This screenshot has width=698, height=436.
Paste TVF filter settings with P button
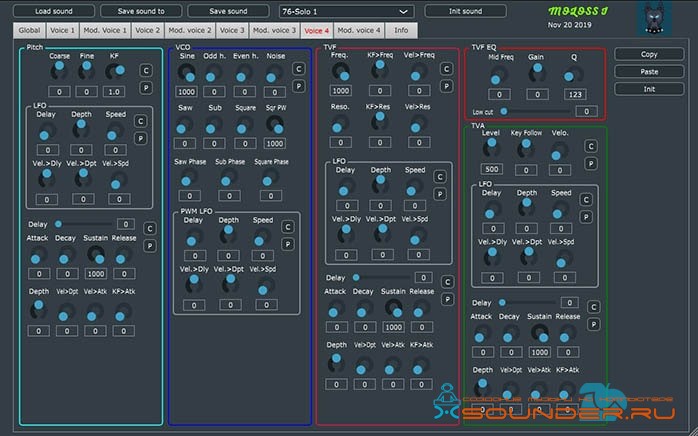coord(446,86)
